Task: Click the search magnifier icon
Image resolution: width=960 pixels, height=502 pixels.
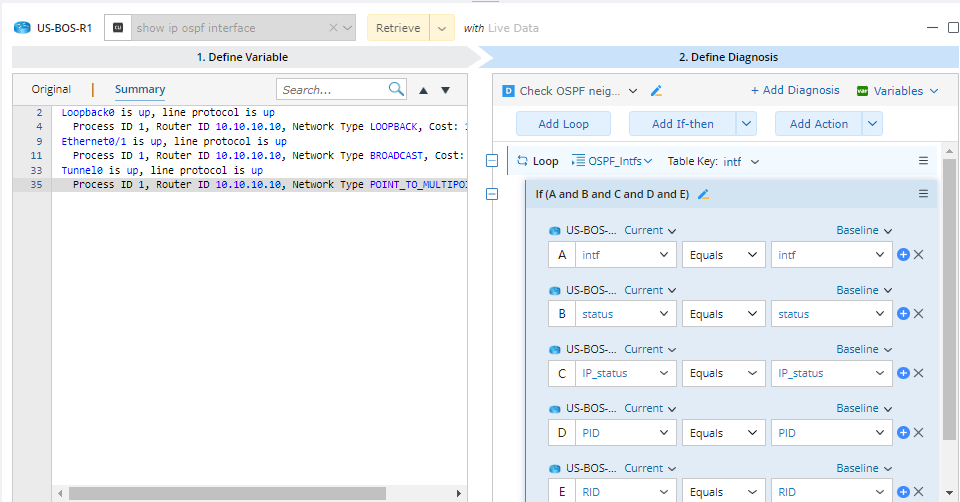Action: 397,89
